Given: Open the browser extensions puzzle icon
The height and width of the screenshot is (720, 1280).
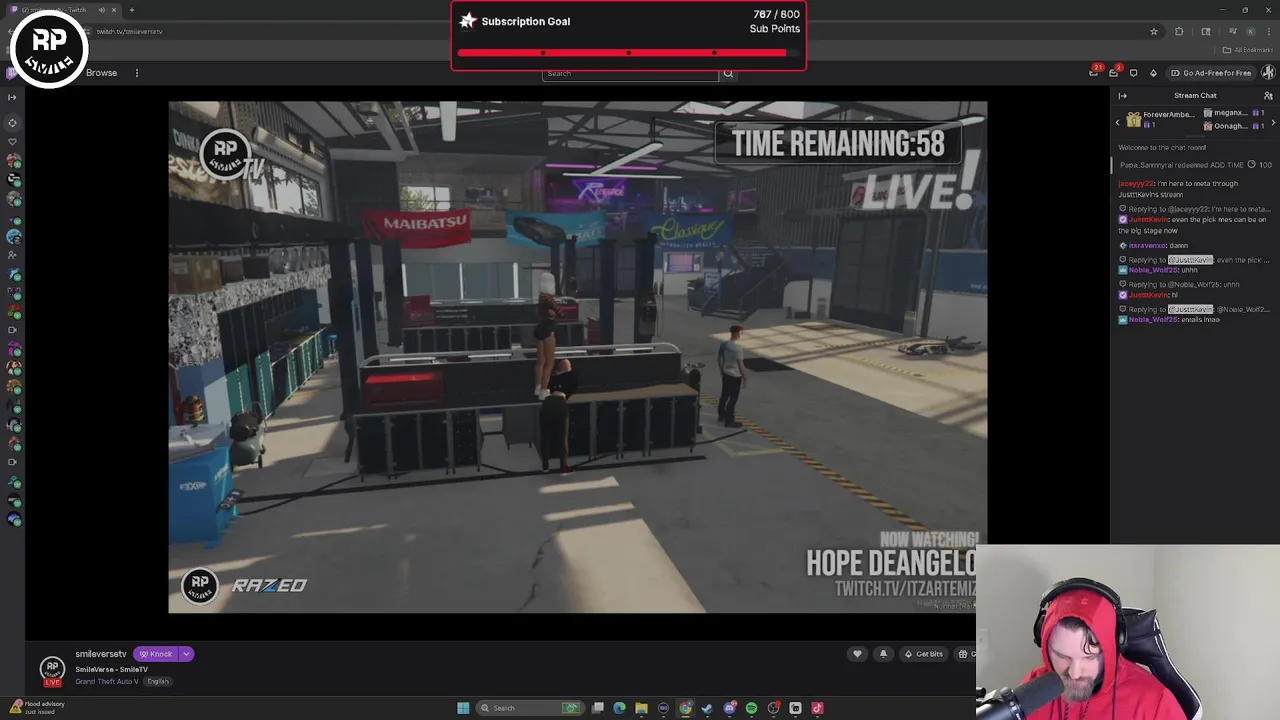Looking at the screenshot, I should click(x=1179, y=32).
